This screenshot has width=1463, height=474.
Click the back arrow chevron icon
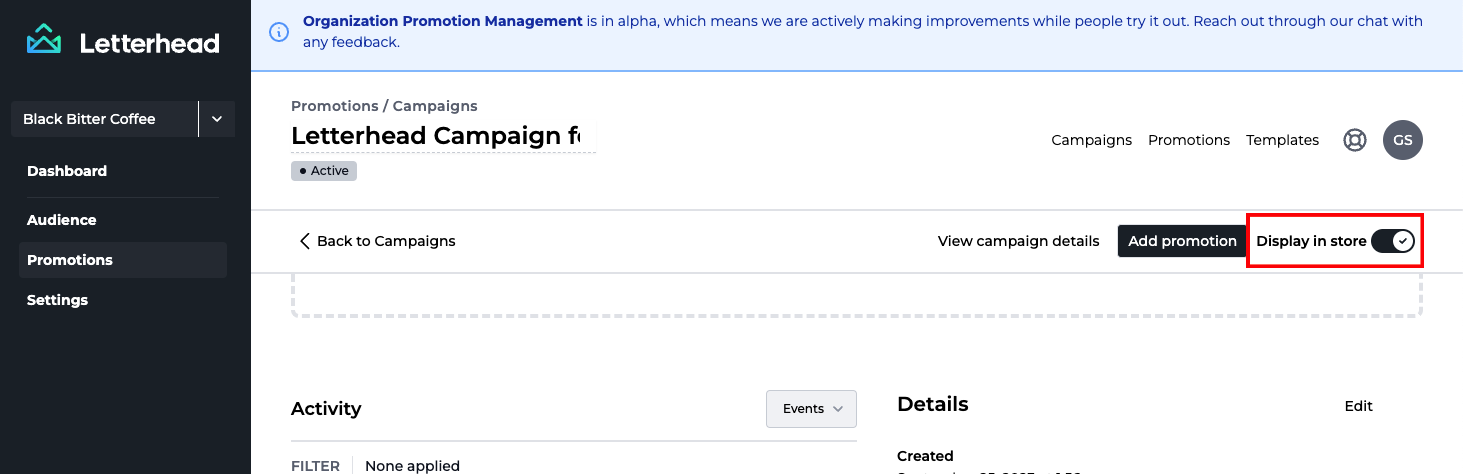(305, 241)
